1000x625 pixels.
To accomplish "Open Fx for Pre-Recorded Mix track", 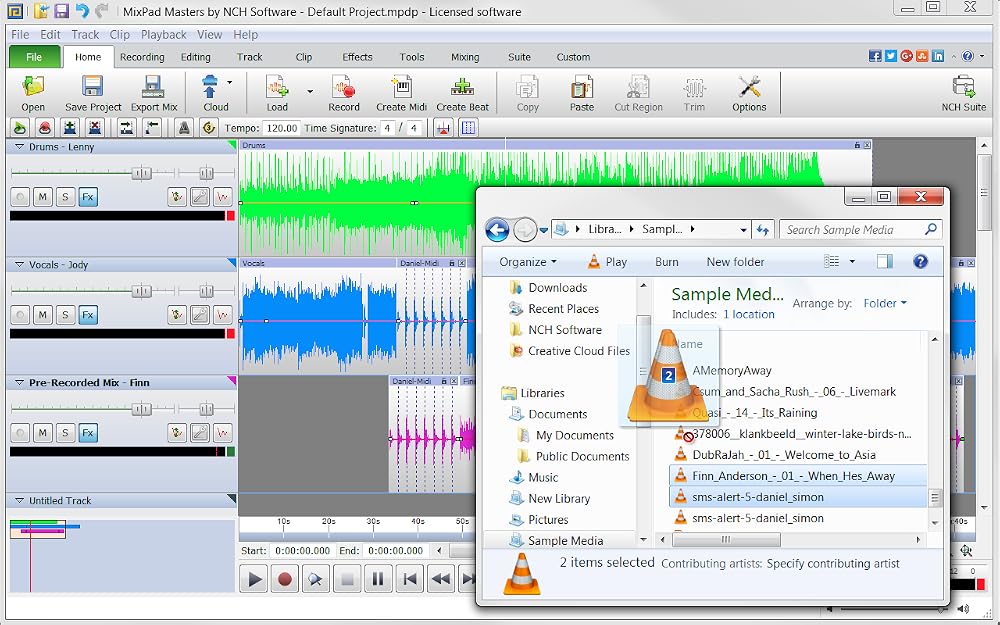I will [x=88, y=432].
